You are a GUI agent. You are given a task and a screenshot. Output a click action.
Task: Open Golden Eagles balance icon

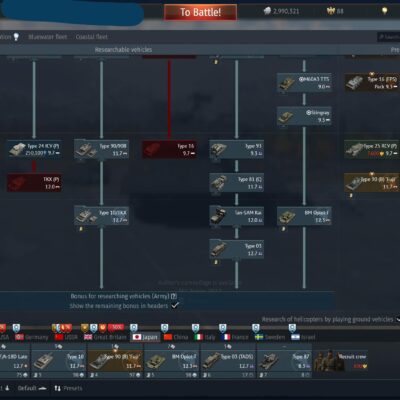coord(330,11)
